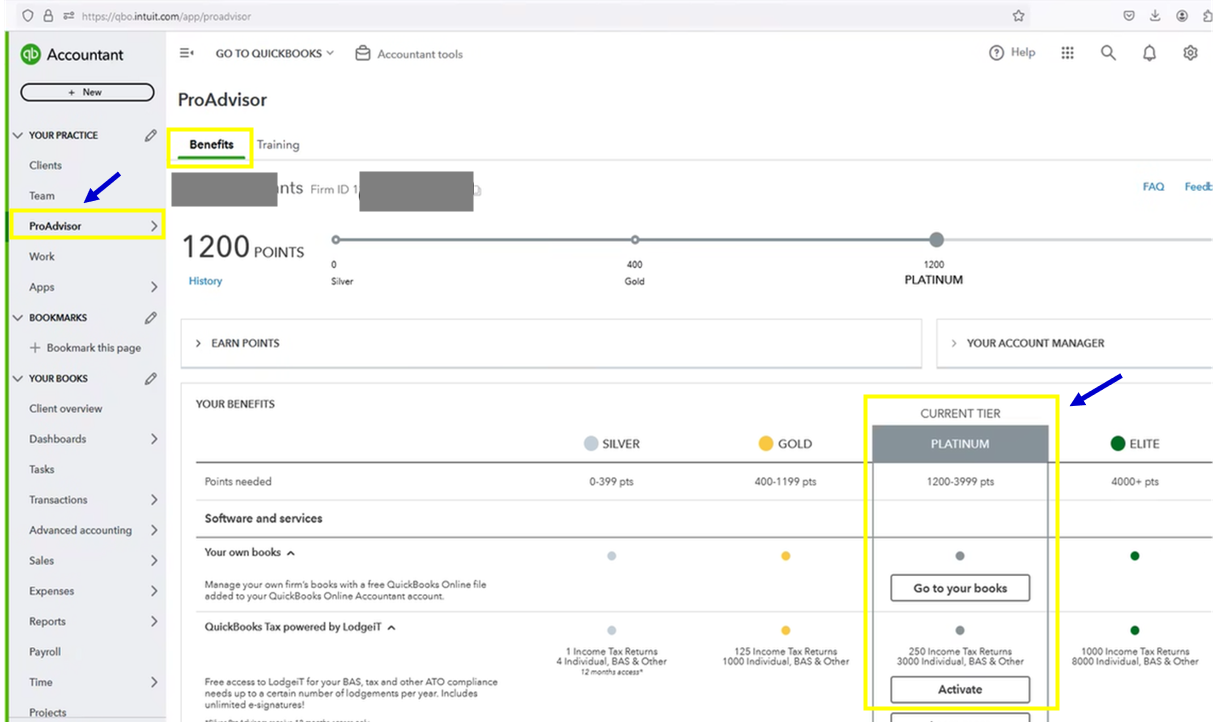Screen dimensions: 1220x722
Task: Click the Activate button for LodgeiT
Action: (960, 689)
